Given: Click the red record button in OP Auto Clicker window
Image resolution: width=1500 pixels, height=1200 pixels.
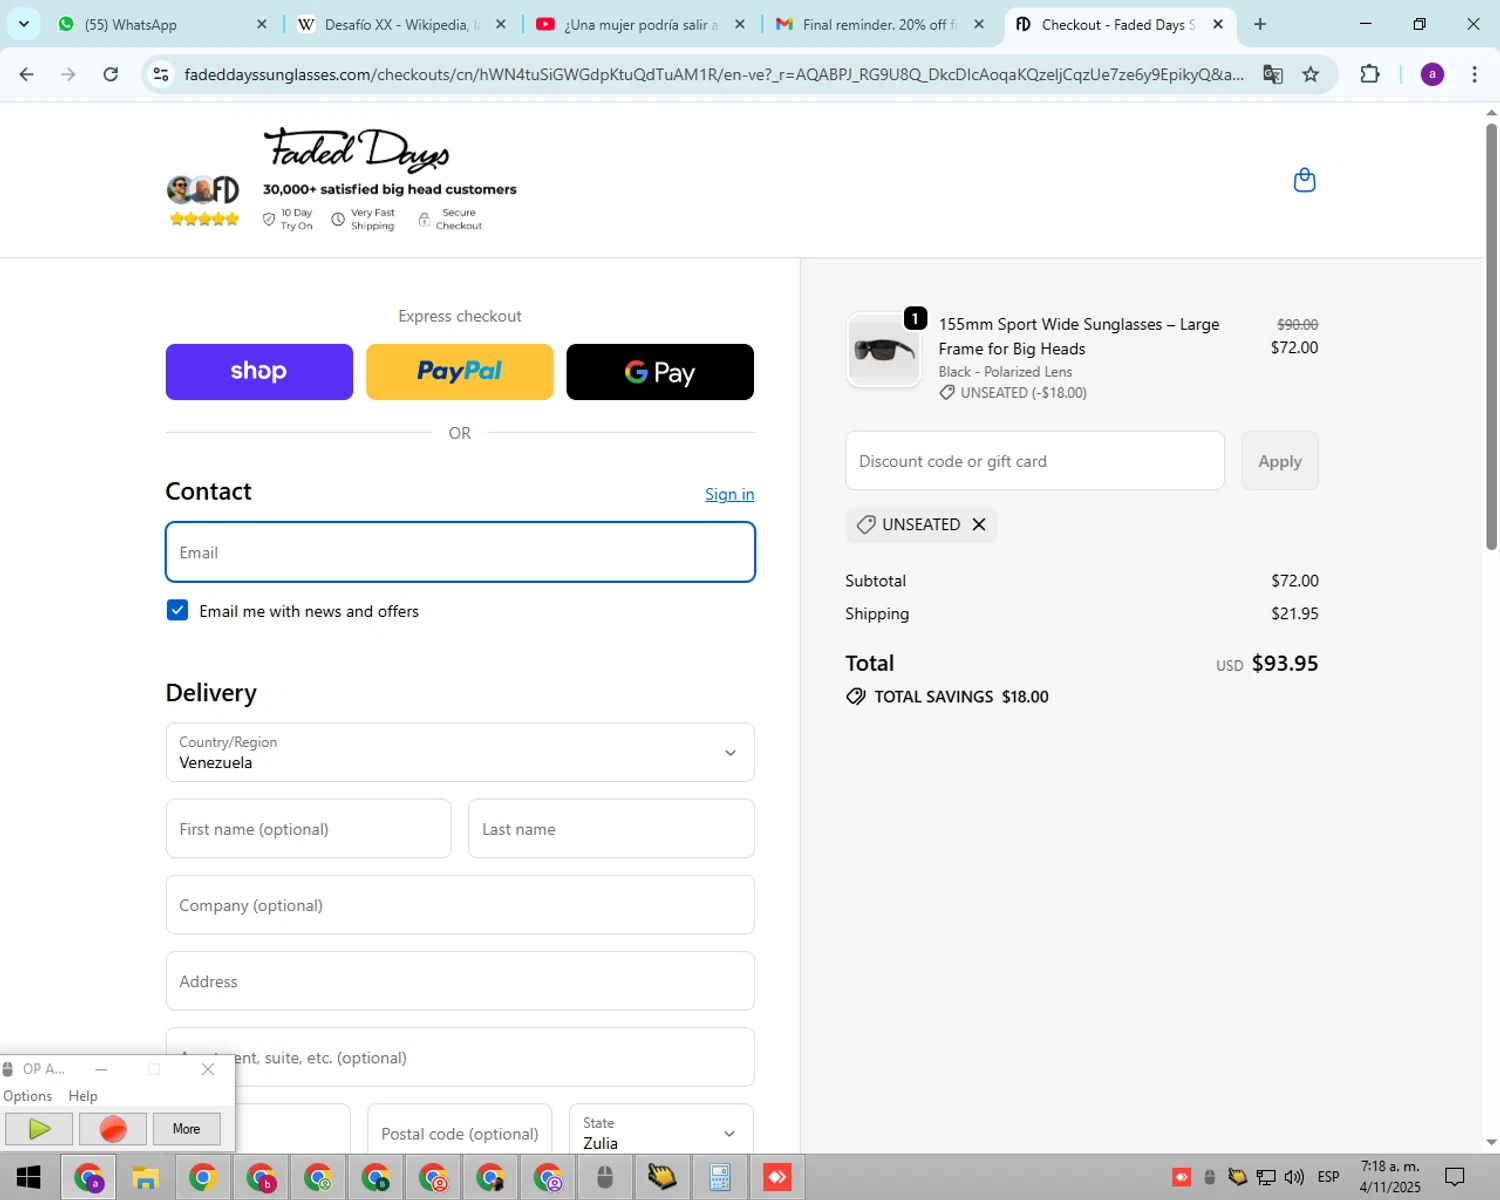Looking at the screenshot, I should coord(113,1129).
